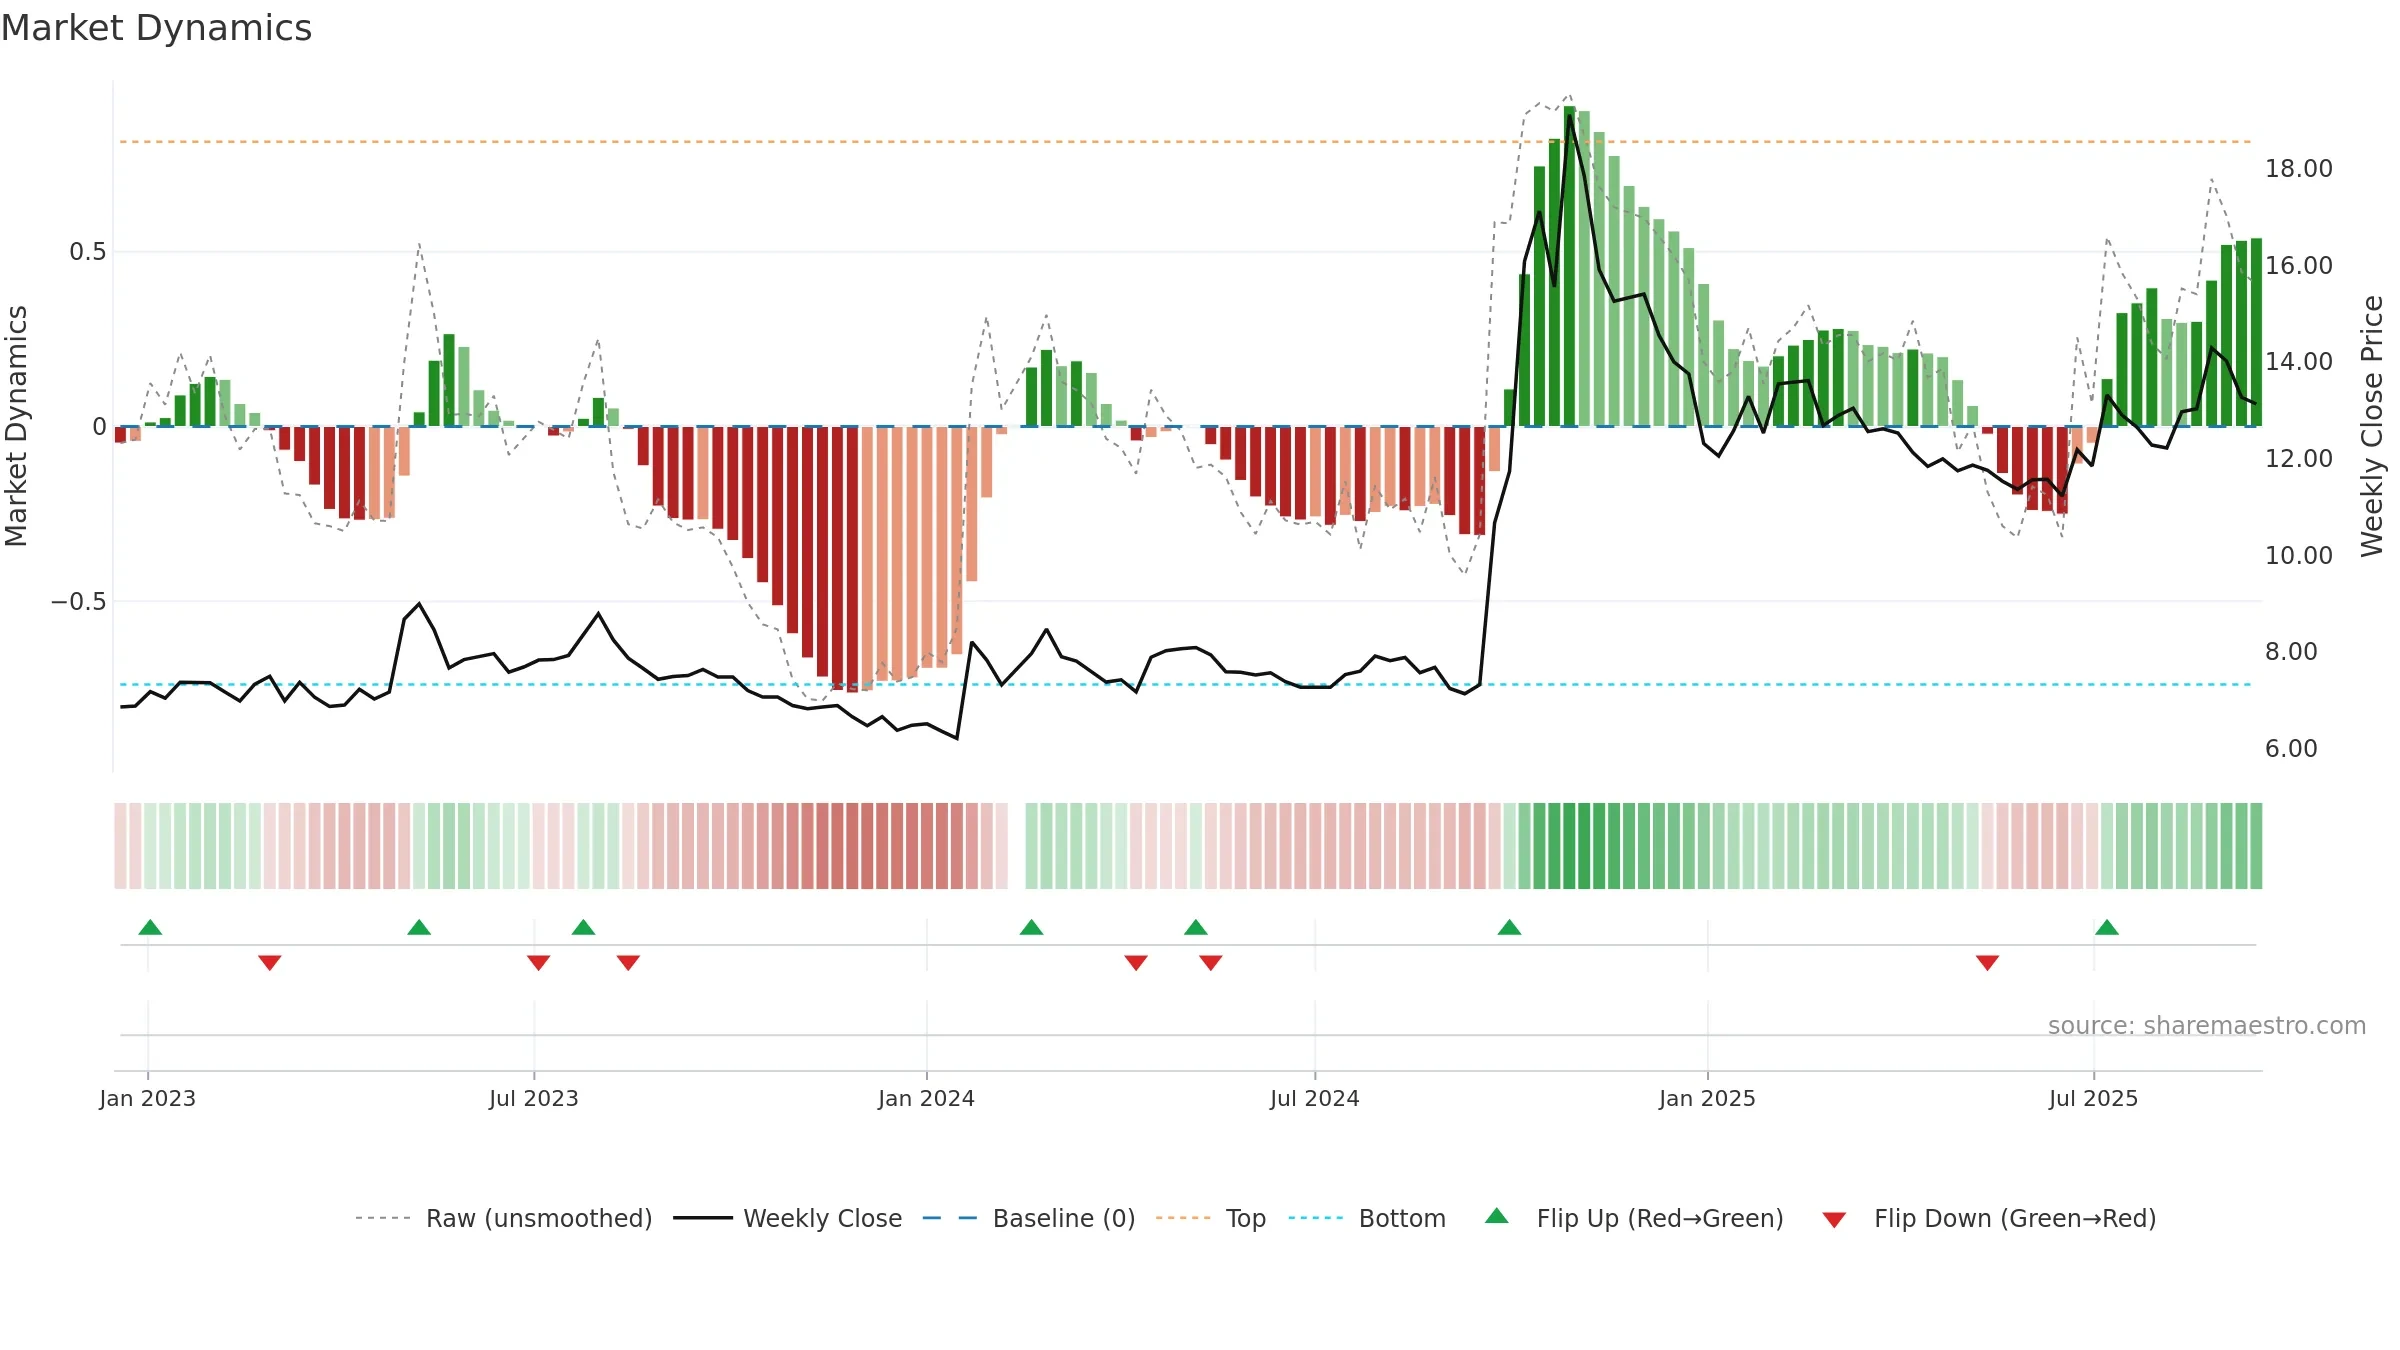Click the red flip-down triangle near May 2025
Image resolution: width=2400 pixels, height=1350 pixels.
1988,963
